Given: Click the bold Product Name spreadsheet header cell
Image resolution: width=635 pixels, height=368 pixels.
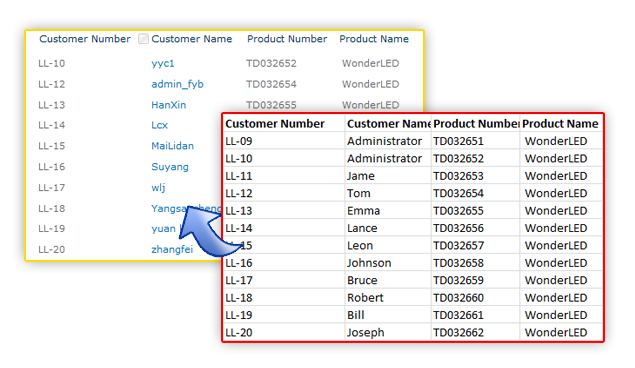Looking at the screenshot, I should pos(561,123).
